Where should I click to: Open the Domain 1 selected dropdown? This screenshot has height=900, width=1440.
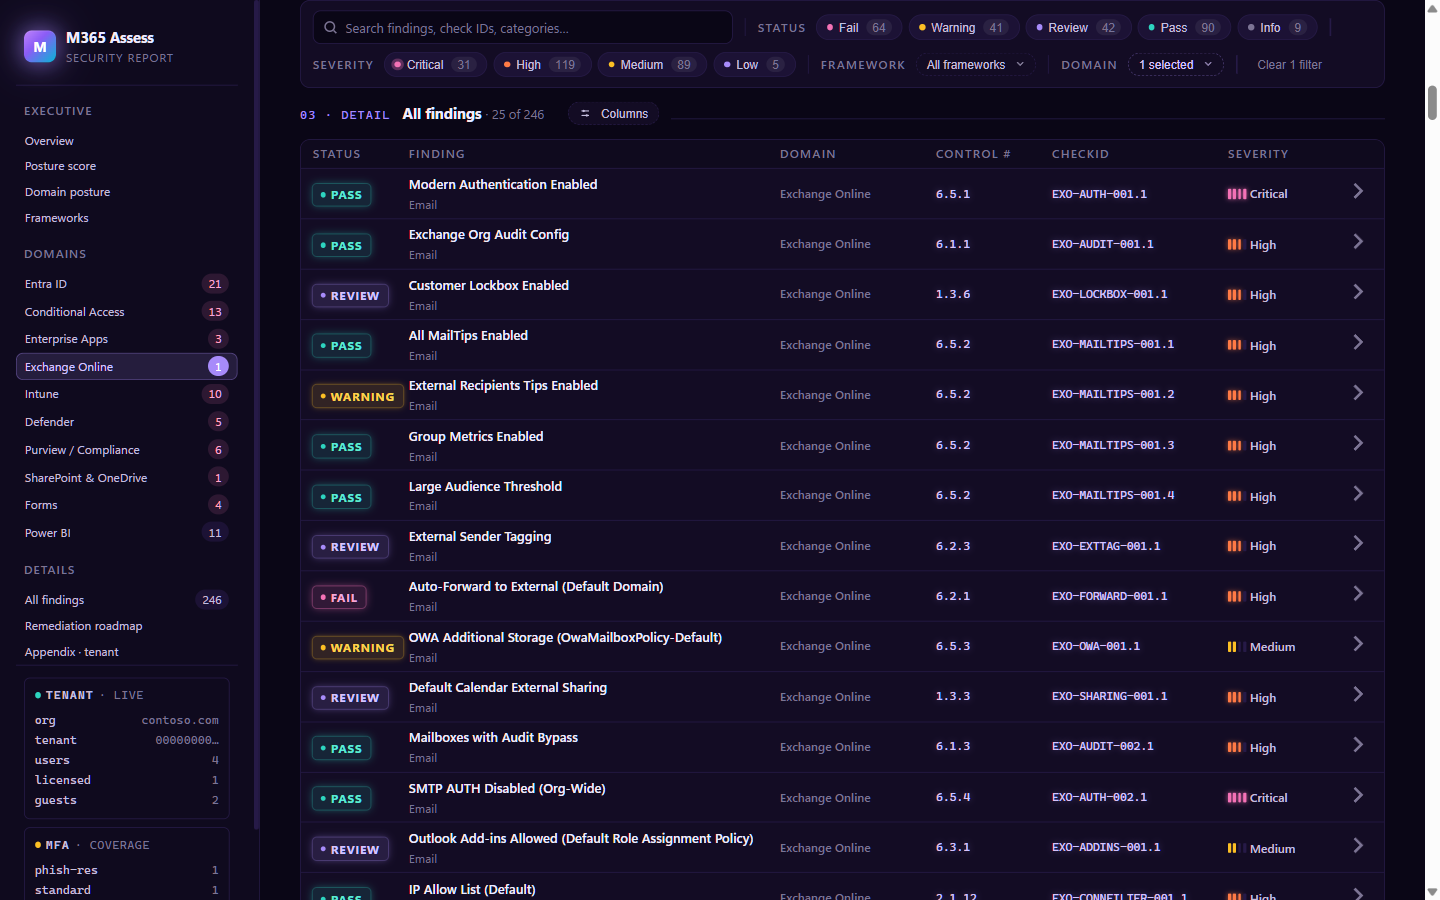click(1176, 65)
